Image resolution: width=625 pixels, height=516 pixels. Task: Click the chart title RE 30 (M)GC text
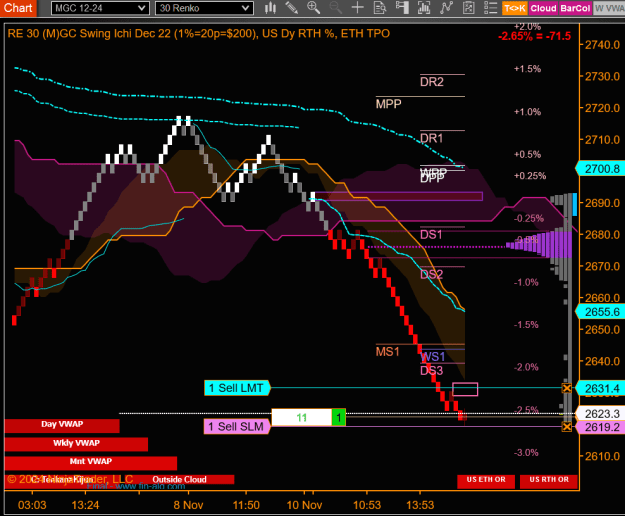(199, 33)
